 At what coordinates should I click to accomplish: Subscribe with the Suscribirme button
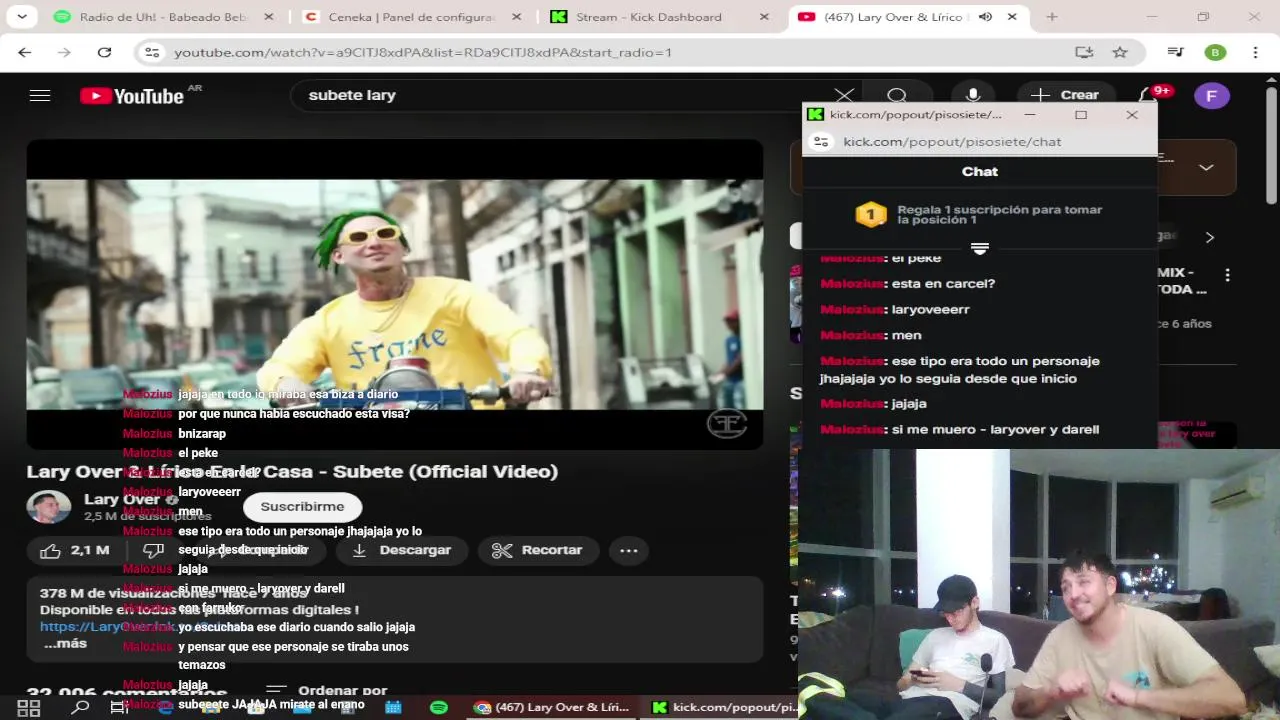click(302, 507)
